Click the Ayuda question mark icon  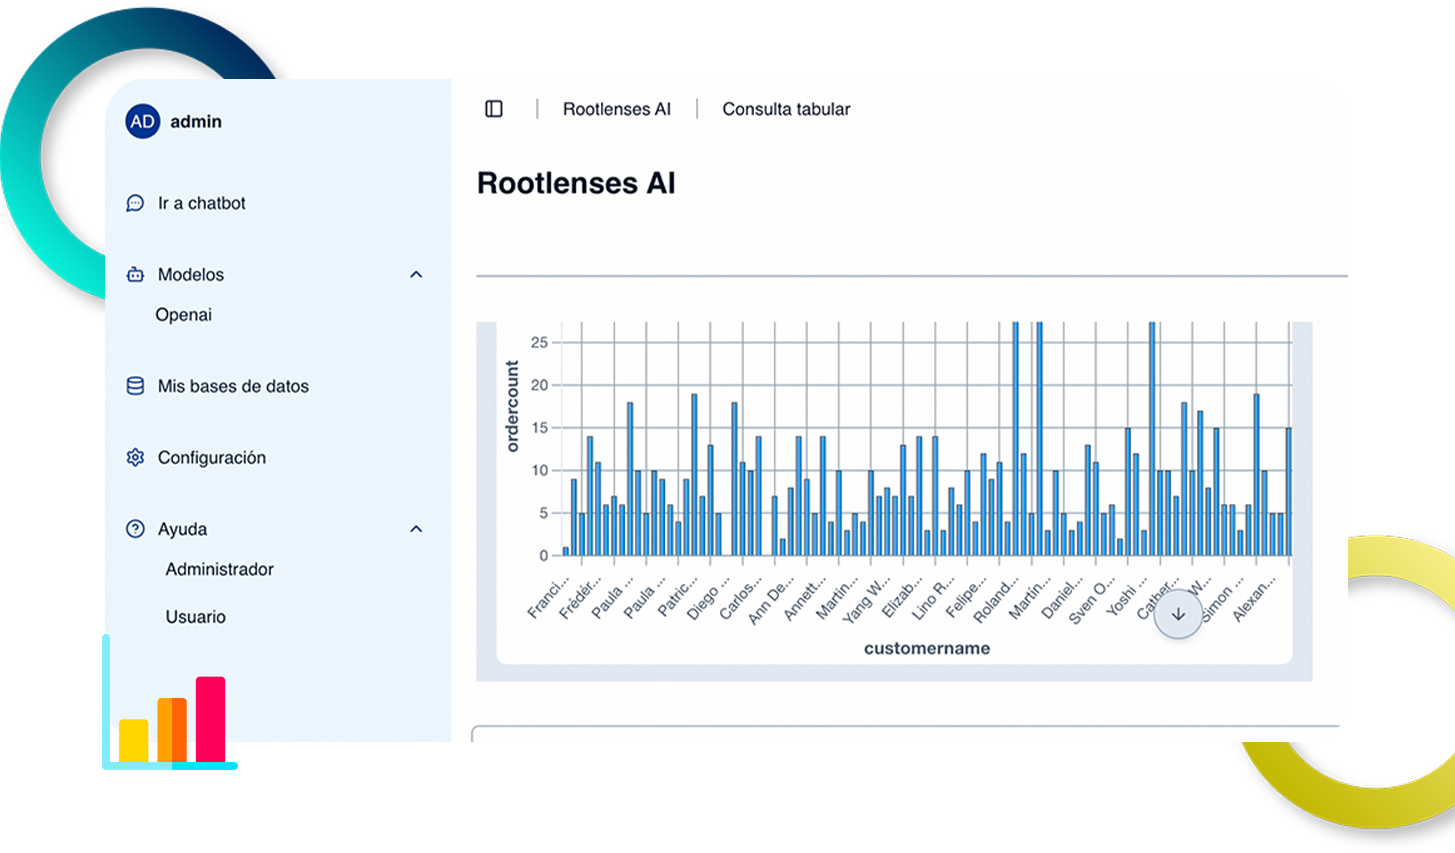pos(135,529)
